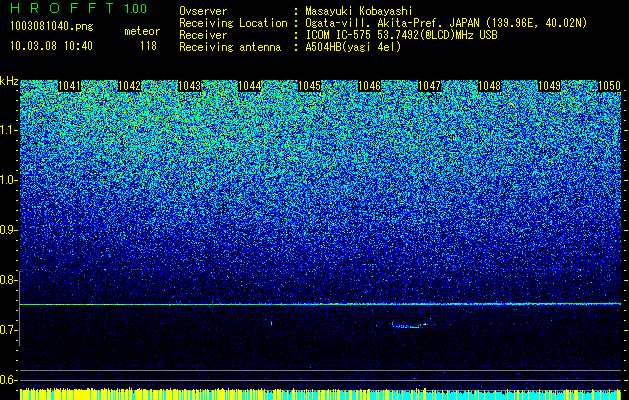Click the 1042 time marker
Image resolution: width=629 pixels, height=400 pixels.
130,86
